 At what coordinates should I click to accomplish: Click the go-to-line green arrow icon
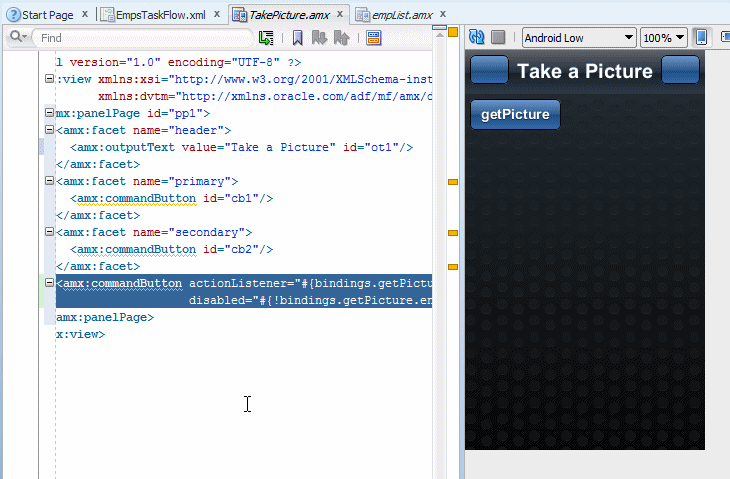[x=266, y=38]
